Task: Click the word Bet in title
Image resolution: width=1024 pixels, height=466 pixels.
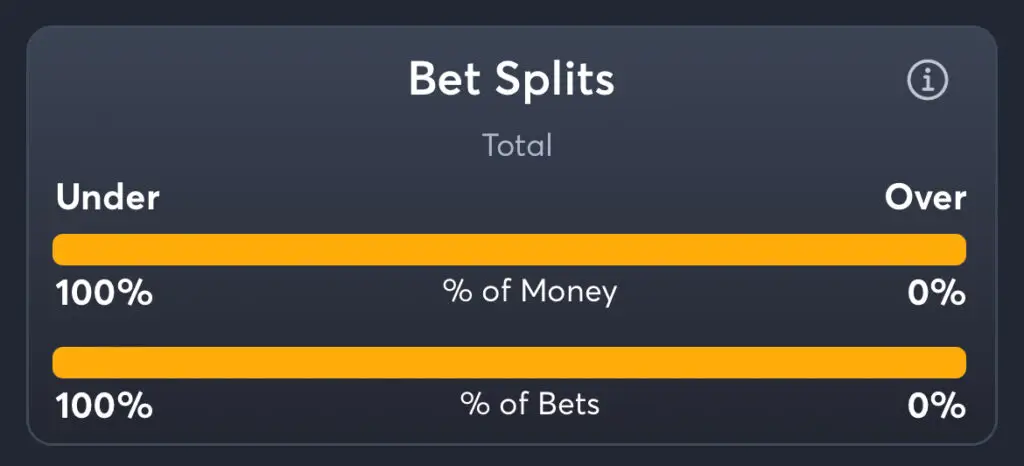Action: [446, 80]
